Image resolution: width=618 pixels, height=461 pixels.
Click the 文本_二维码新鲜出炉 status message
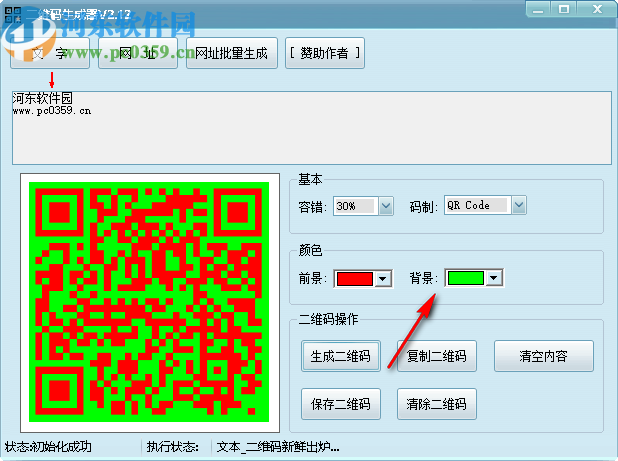[278, 447]
